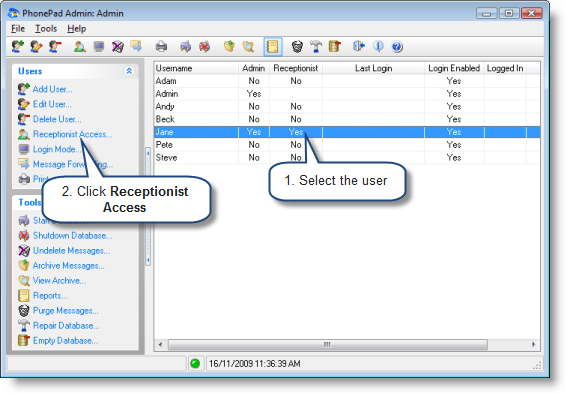Select the highlighted Jane user row
Image resolution: width=566 pixels, height=394 pixels.
(347, 132)
